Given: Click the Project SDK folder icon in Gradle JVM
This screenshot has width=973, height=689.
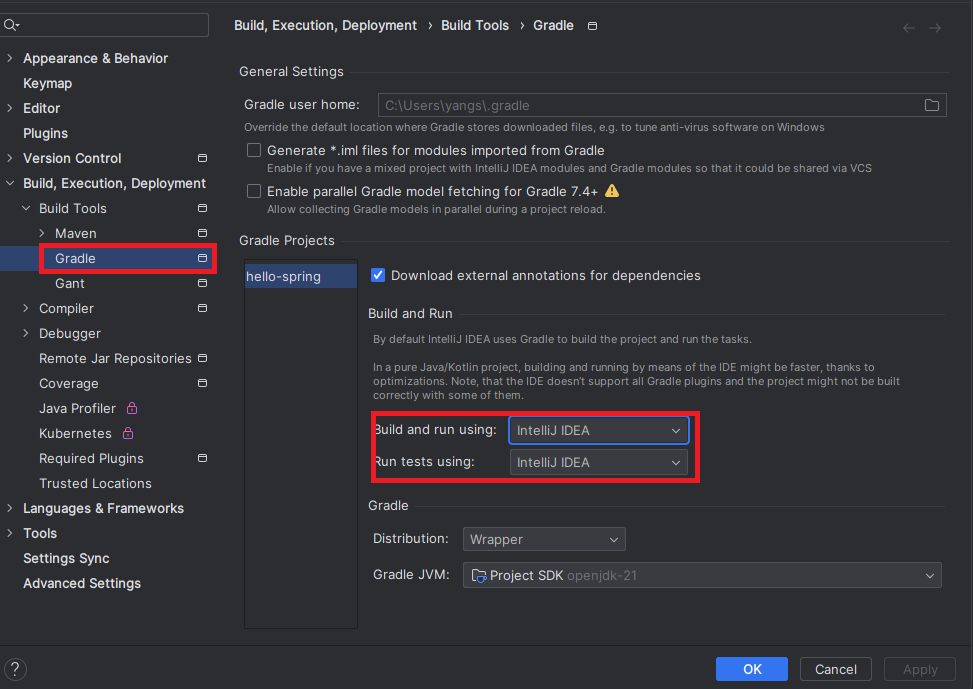Looking at the screenshot, I should [478, 575].
